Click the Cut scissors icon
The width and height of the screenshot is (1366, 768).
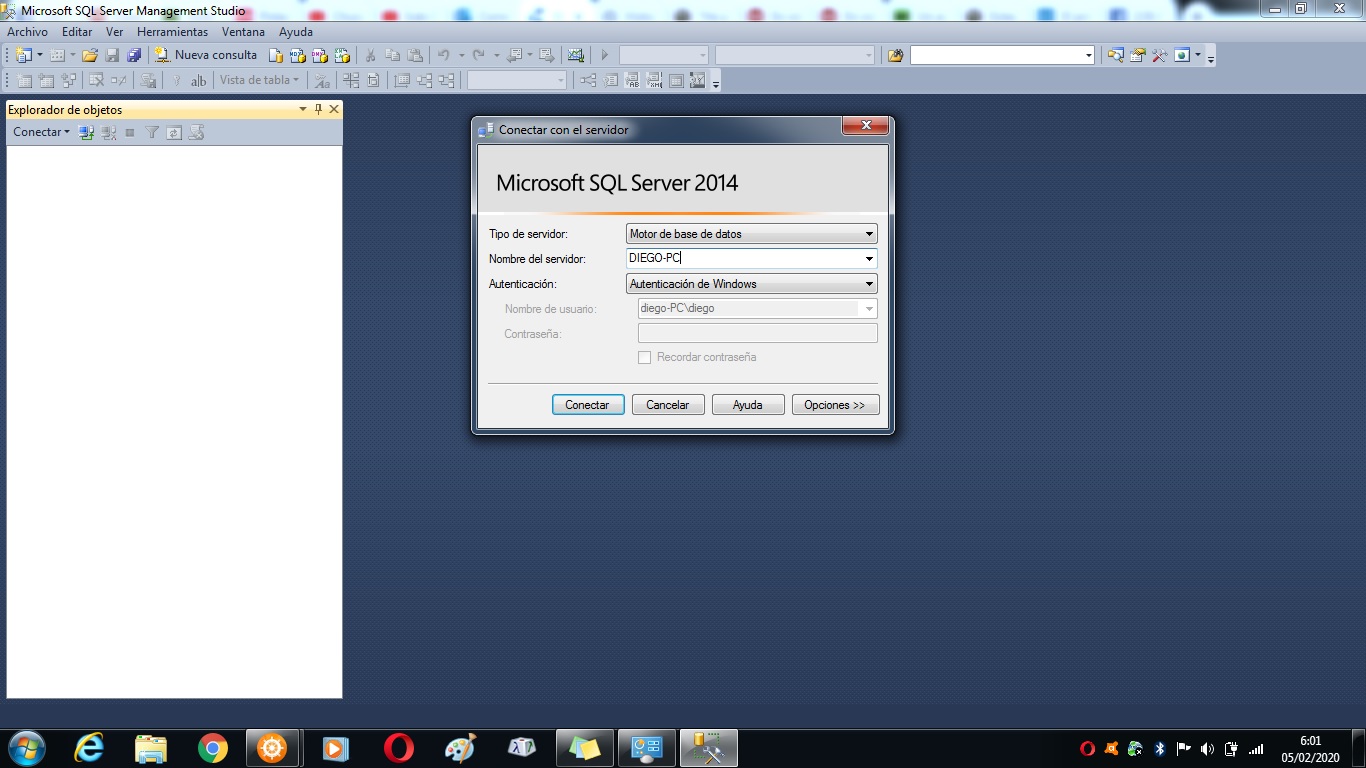370,55
